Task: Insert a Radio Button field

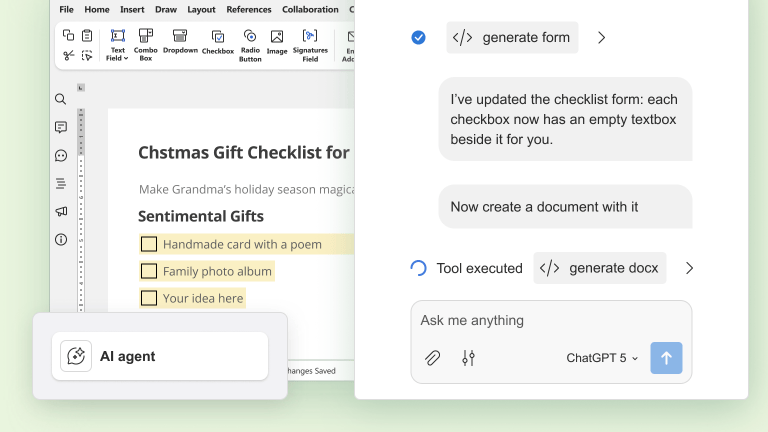Action: (250, 45)
